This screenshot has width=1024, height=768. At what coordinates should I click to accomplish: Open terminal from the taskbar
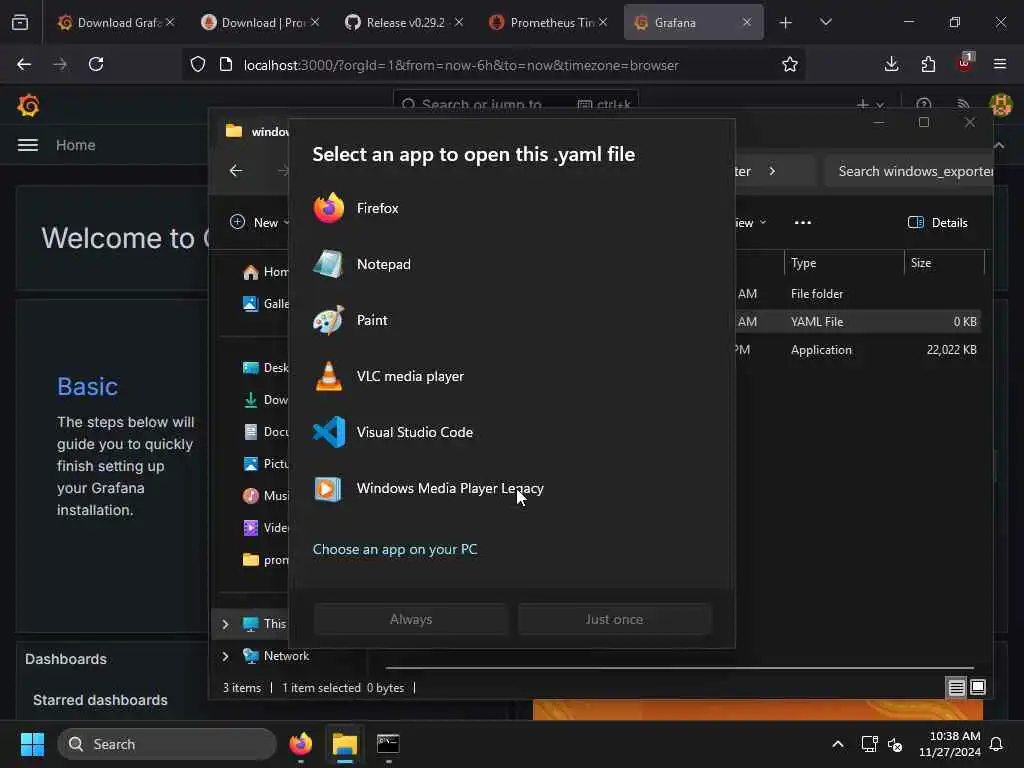pyautogui.click(x=388, y=744)
